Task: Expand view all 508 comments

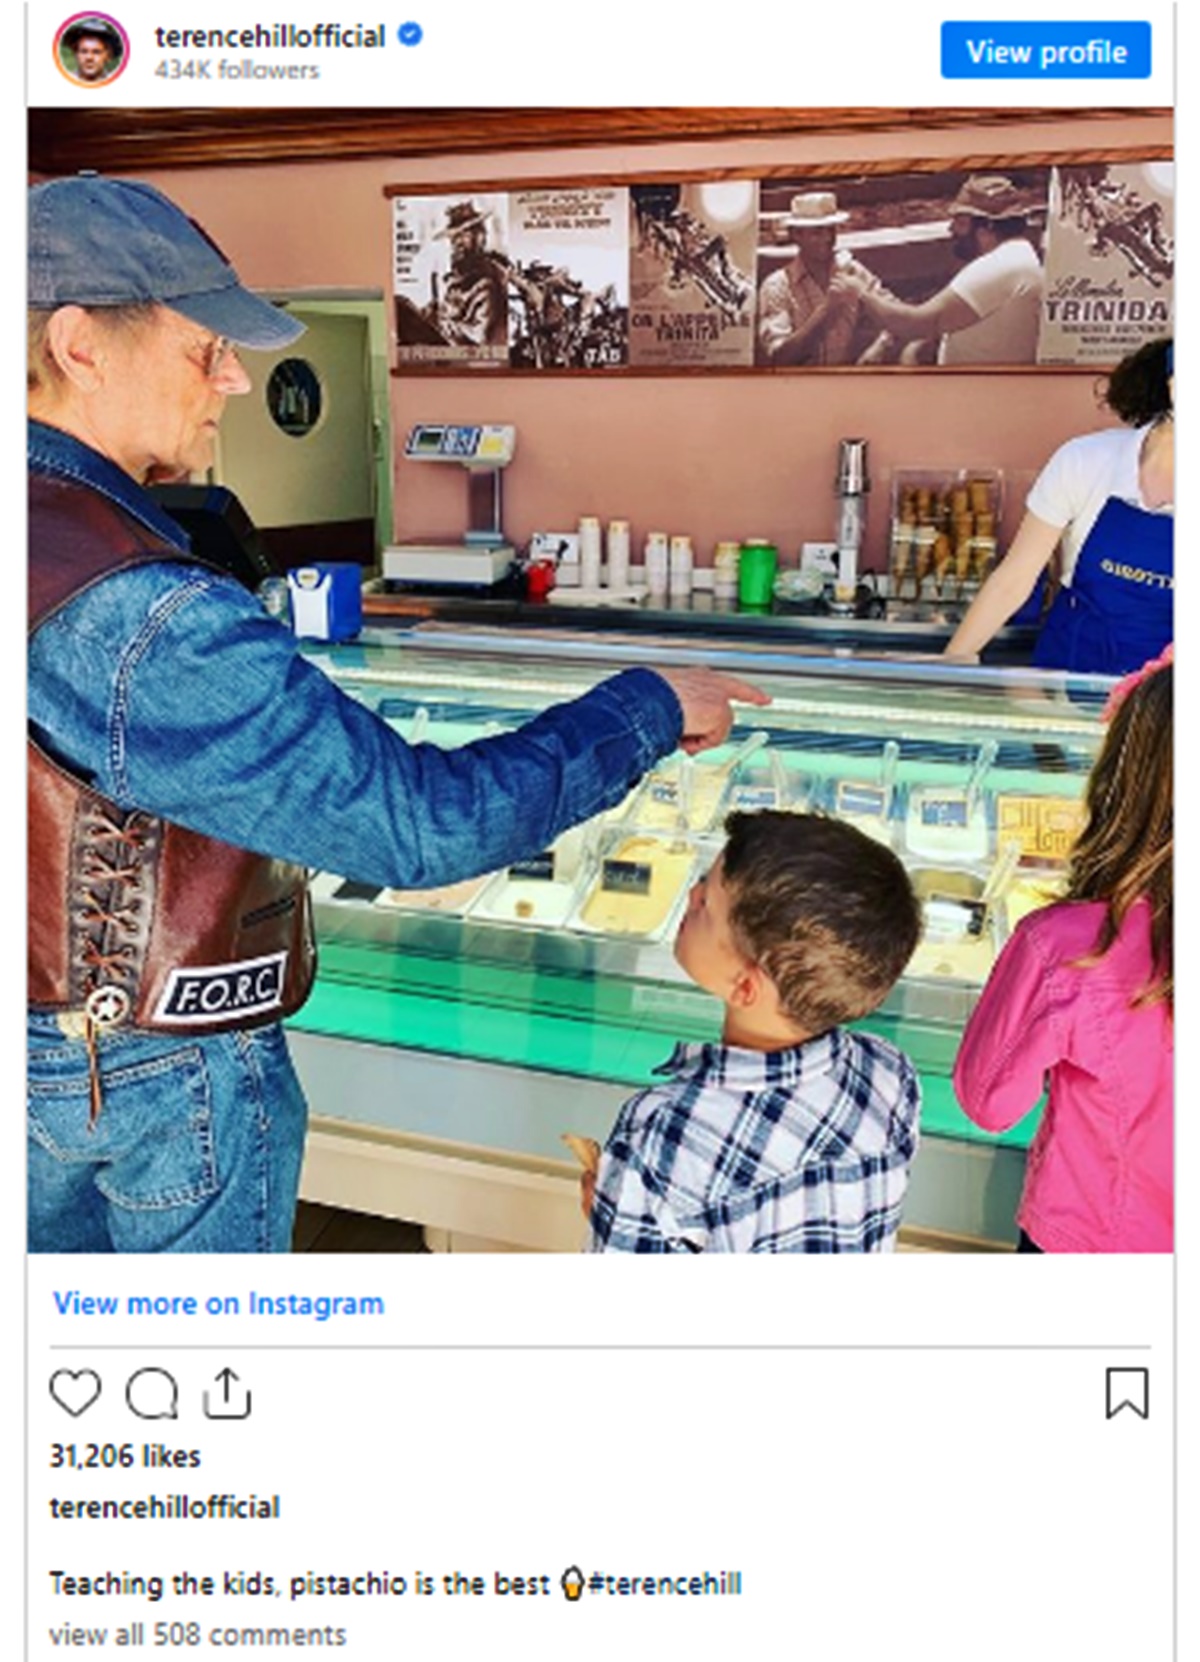Action: (198, 1635)
